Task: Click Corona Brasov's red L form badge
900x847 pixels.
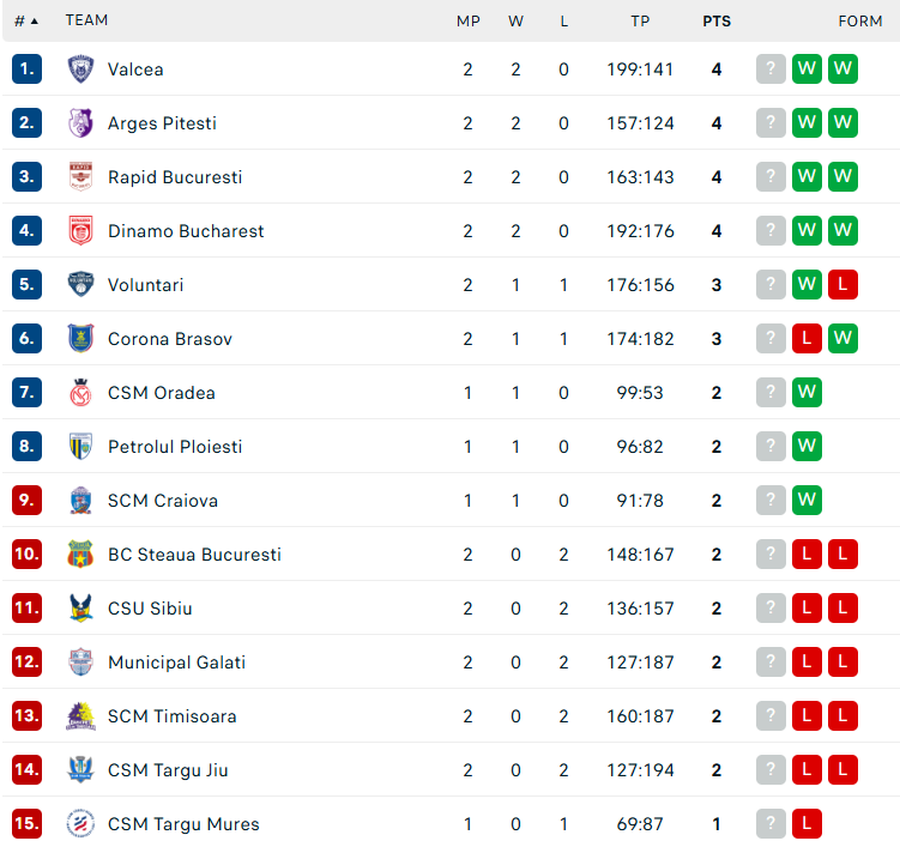Action: pos(807,339)
